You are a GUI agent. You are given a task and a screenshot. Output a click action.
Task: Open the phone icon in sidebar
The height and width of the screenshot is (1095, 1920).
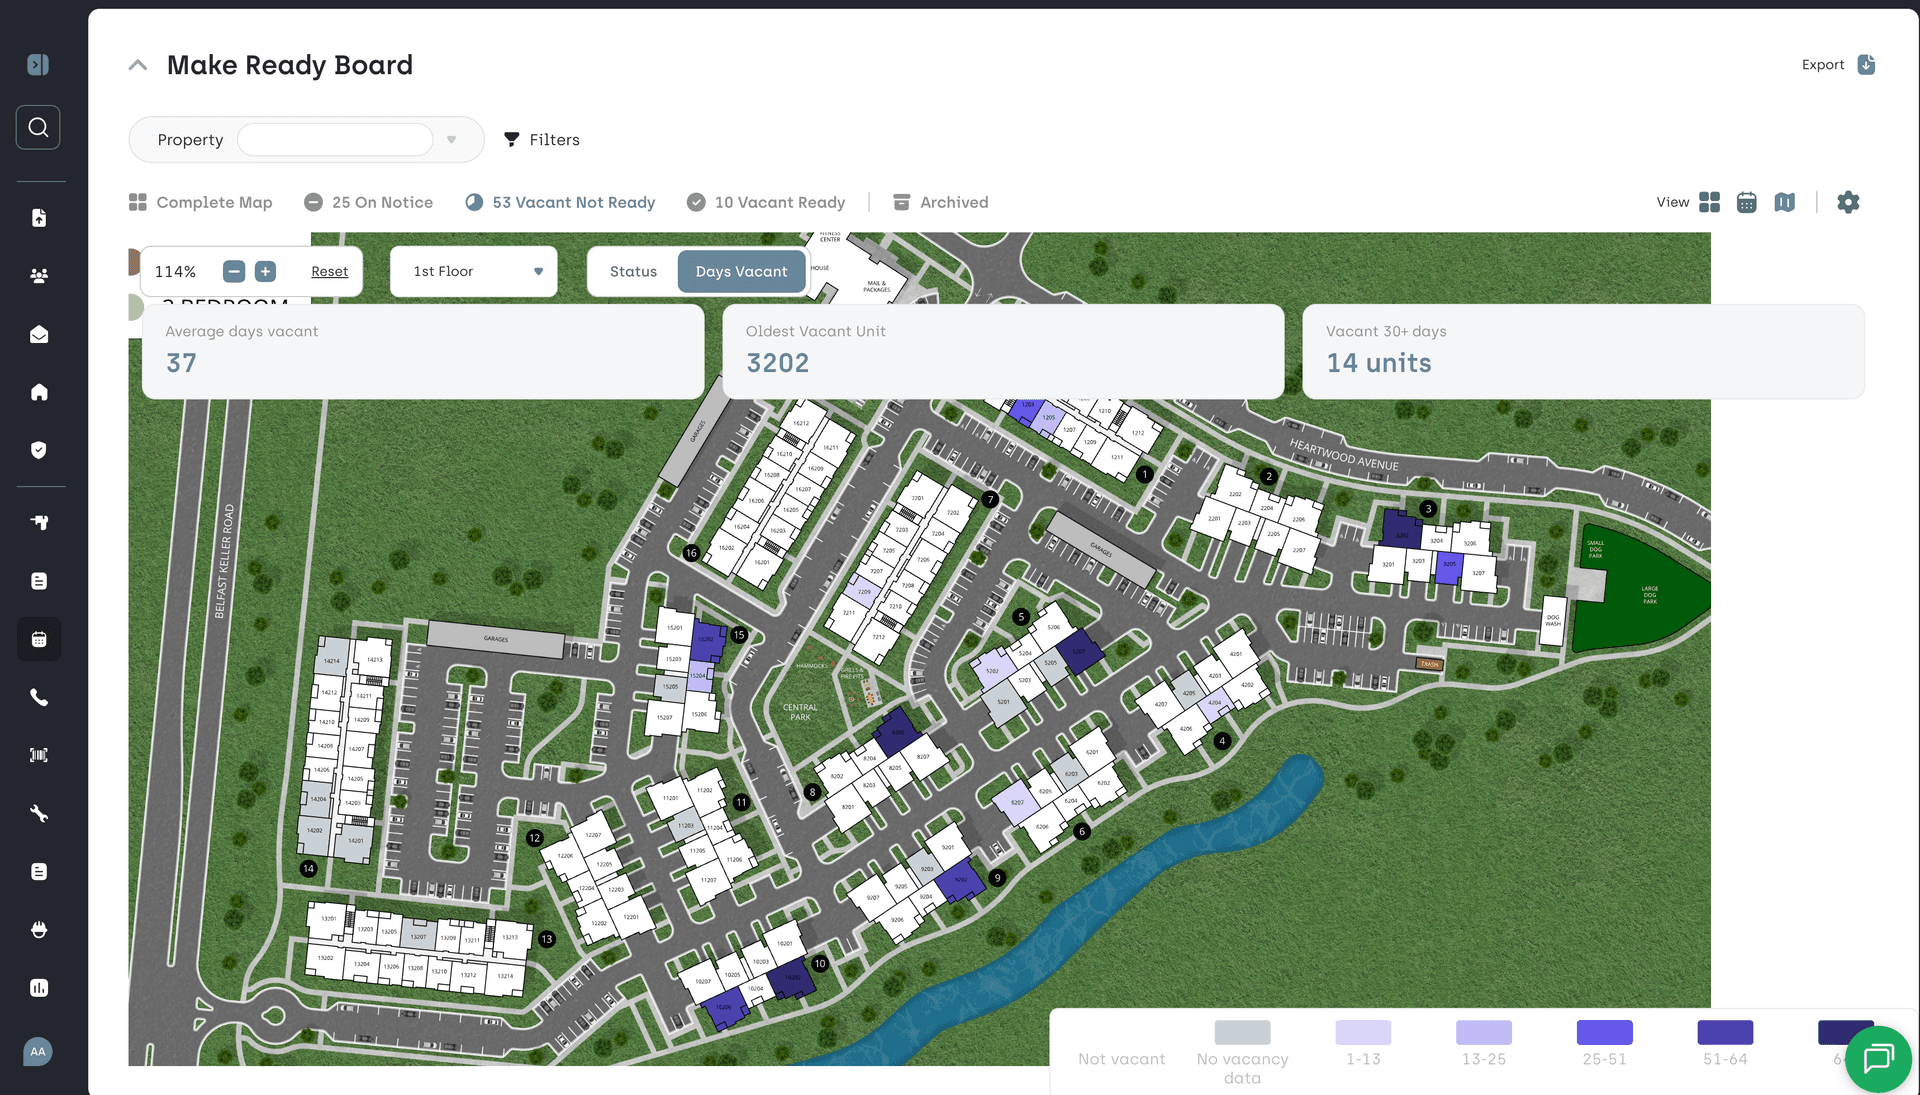coord(39,697)
